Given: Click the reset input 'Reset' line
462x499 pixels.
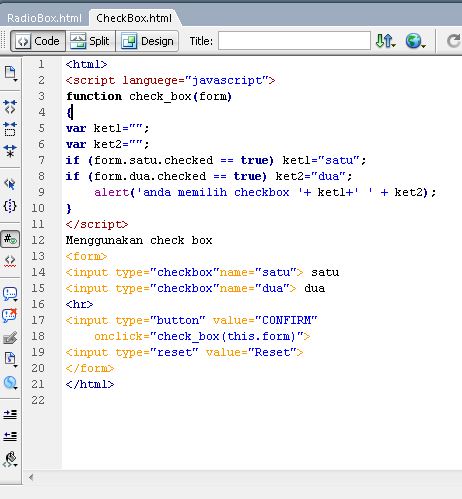Looking at the screenshot, I should (185, 352).
